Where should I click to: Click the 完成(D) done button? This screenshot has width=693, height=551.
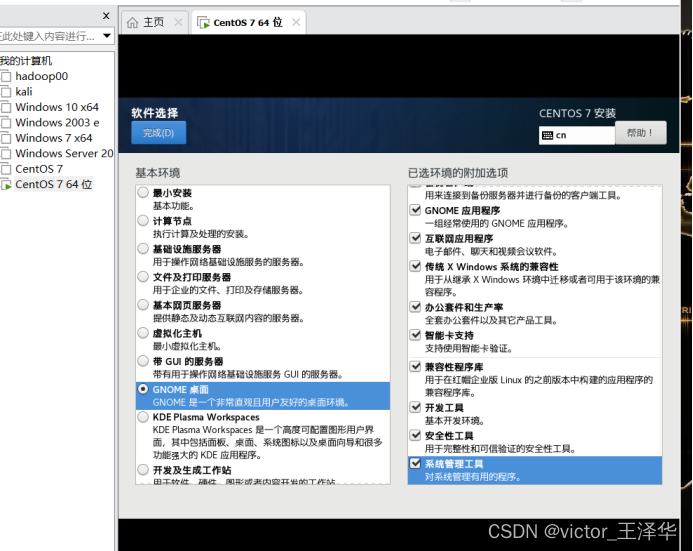click(x=159, y=133)
